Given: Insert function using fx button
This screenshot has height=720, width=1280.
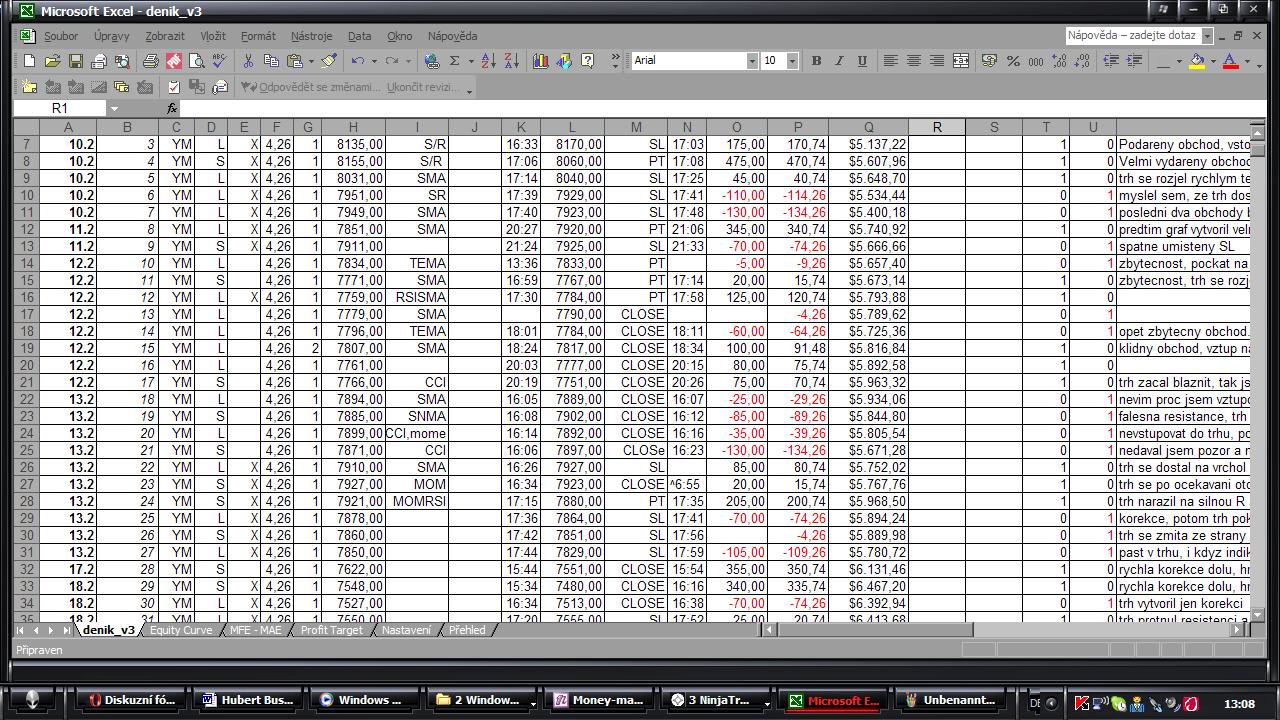Looking at the screenshot, I should click(x=172, y=108).
